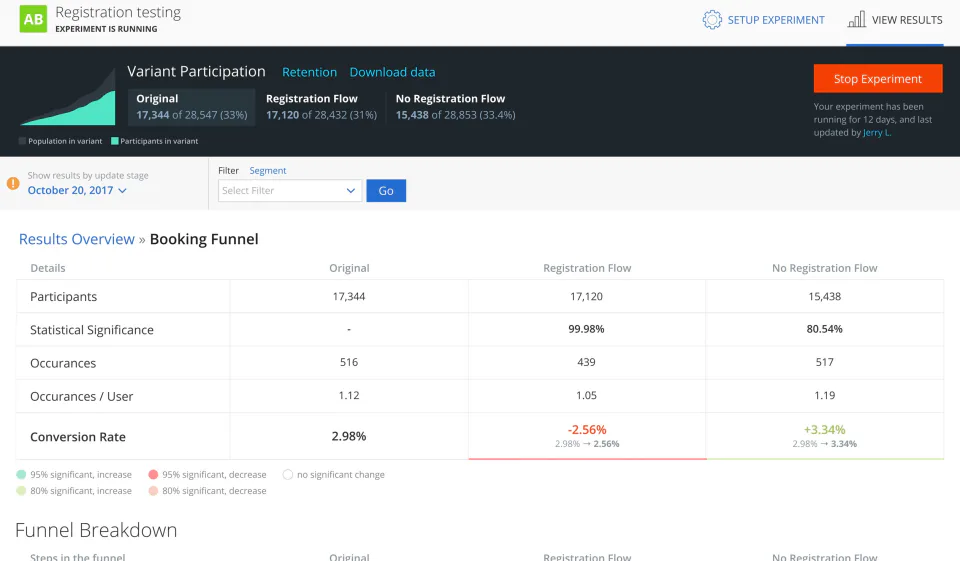Click the 1.19 occurrences per user value
This screenshot has width=960, height=561.
pyautogui.click(x=825, y=396)
